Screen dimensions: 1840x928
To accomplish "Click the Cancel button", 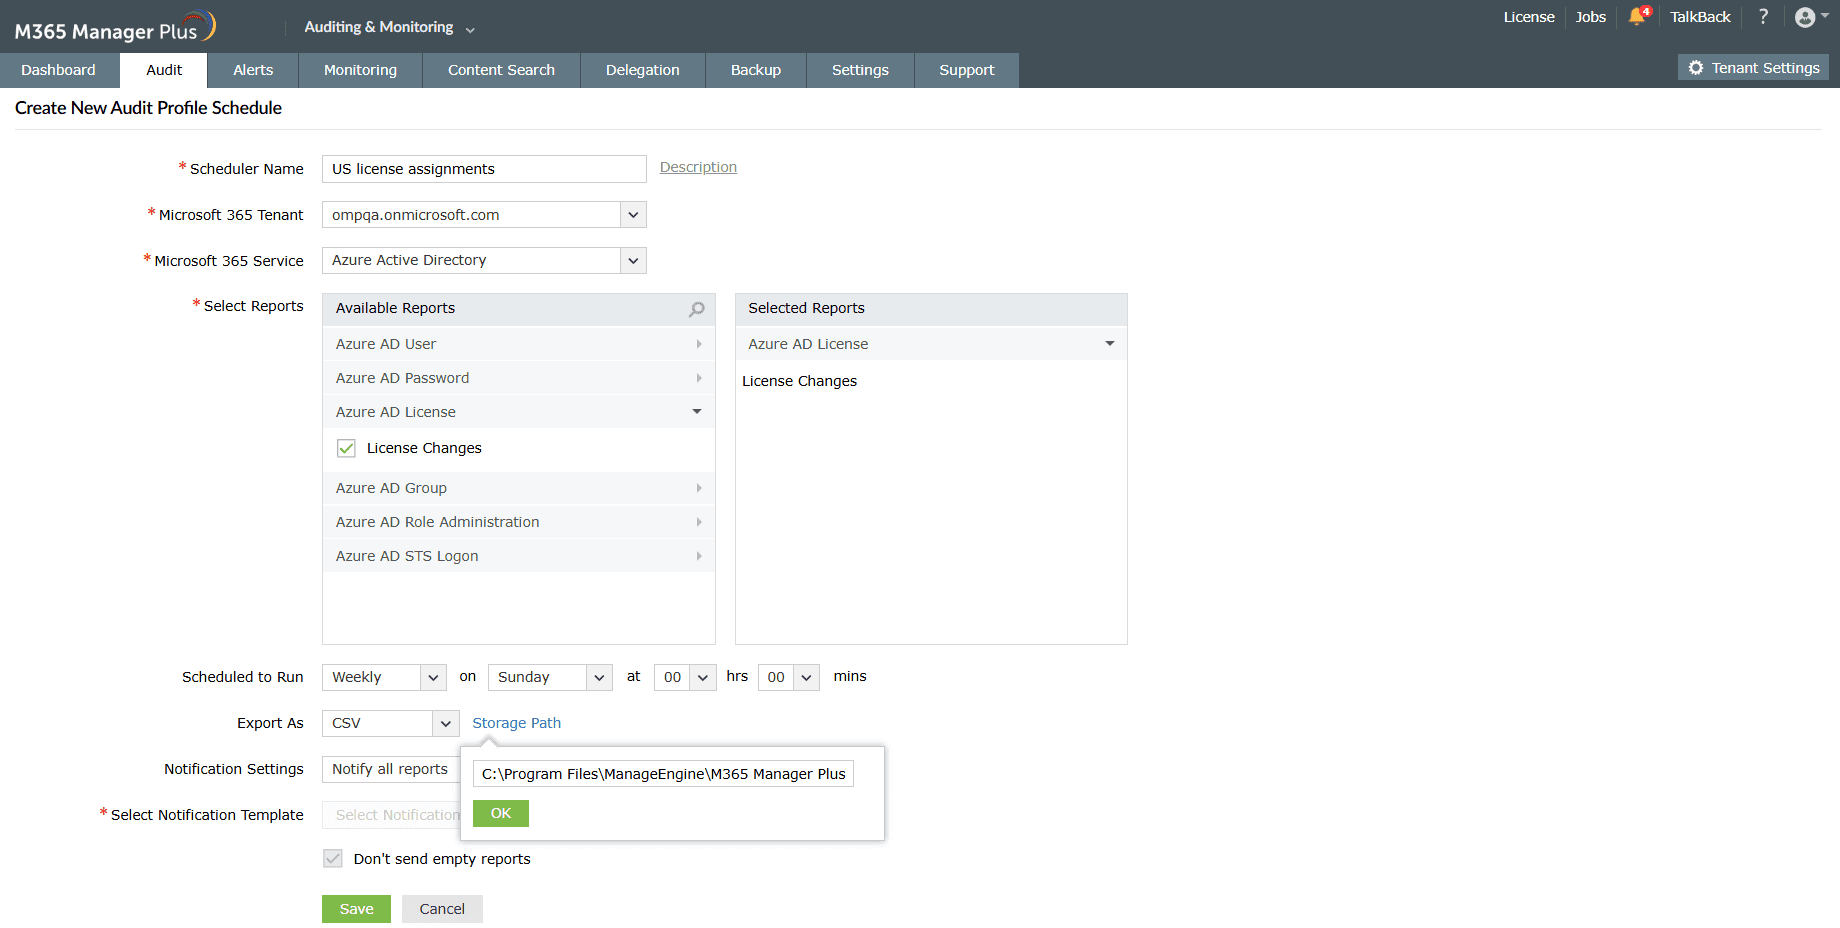I will [442, 909].
